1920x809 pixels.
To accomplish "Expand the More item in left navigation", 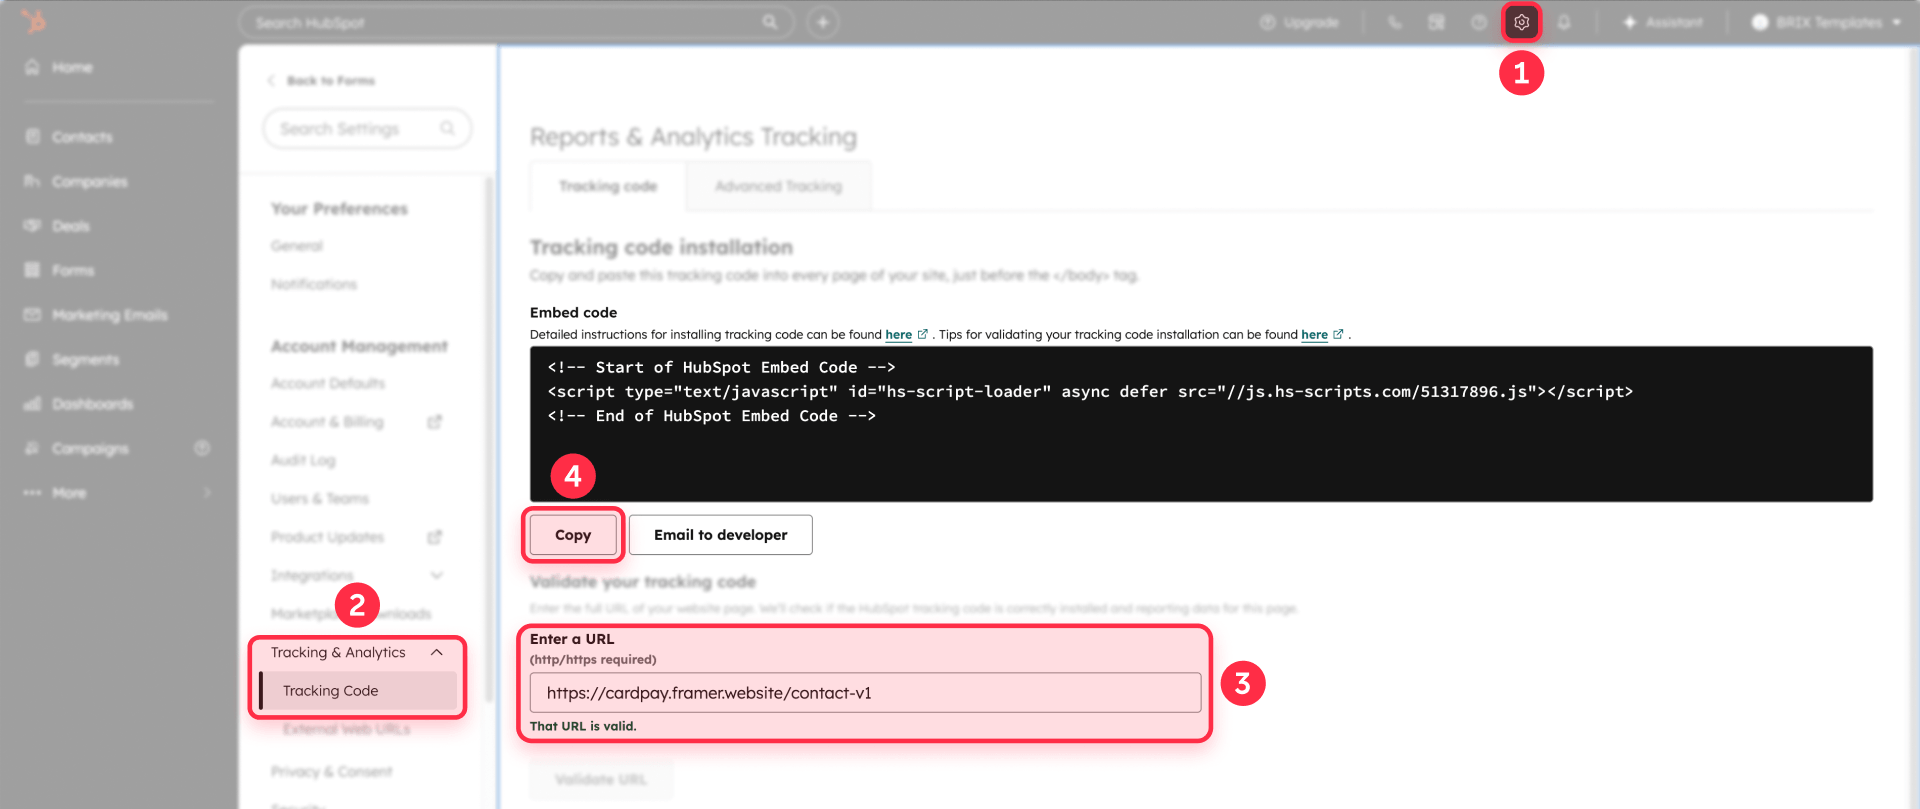I will point(118,493).
